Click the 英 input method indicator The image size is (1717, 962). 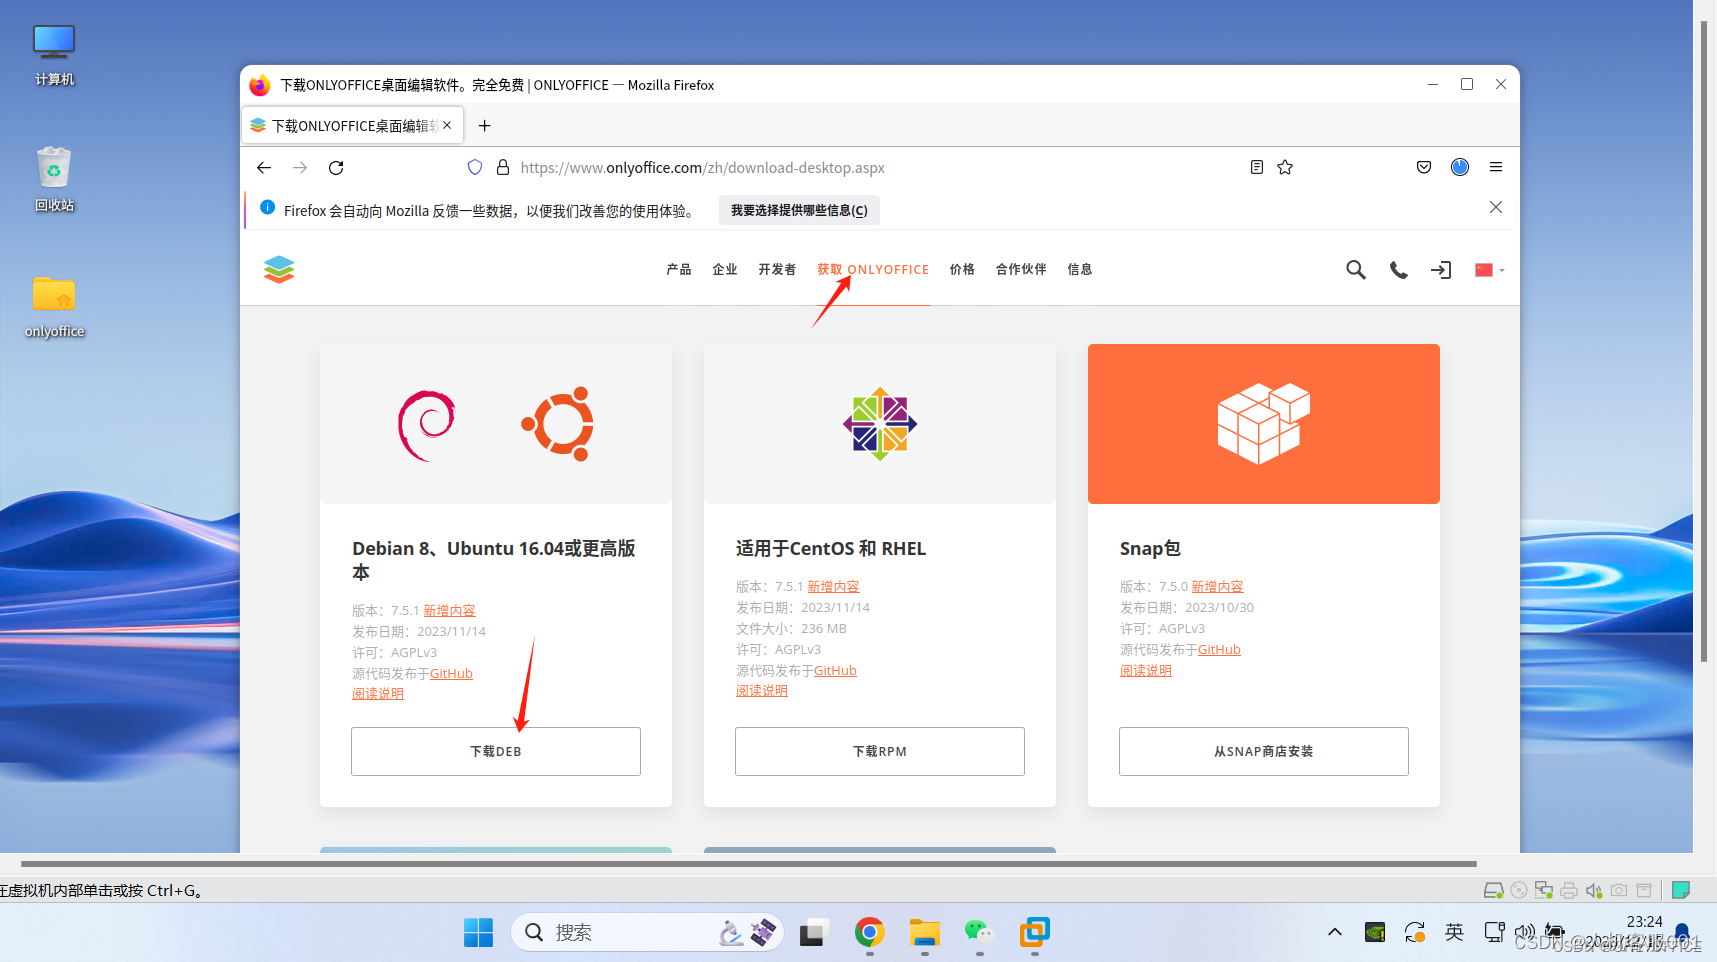point(1455,932)
